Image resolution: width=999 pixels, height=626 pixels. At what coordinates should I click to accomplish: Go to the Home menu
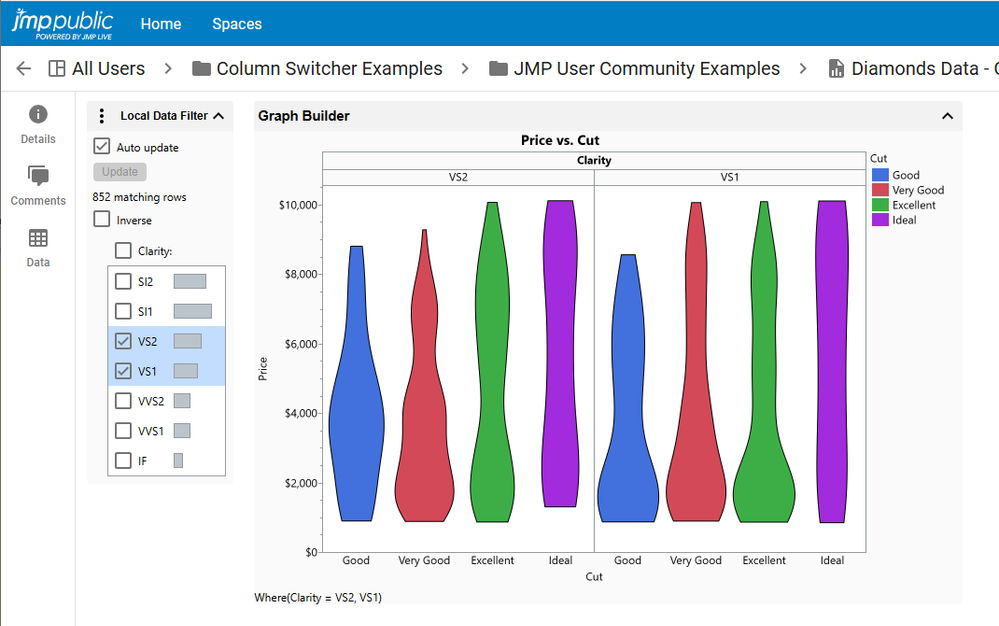pos(161,24)
